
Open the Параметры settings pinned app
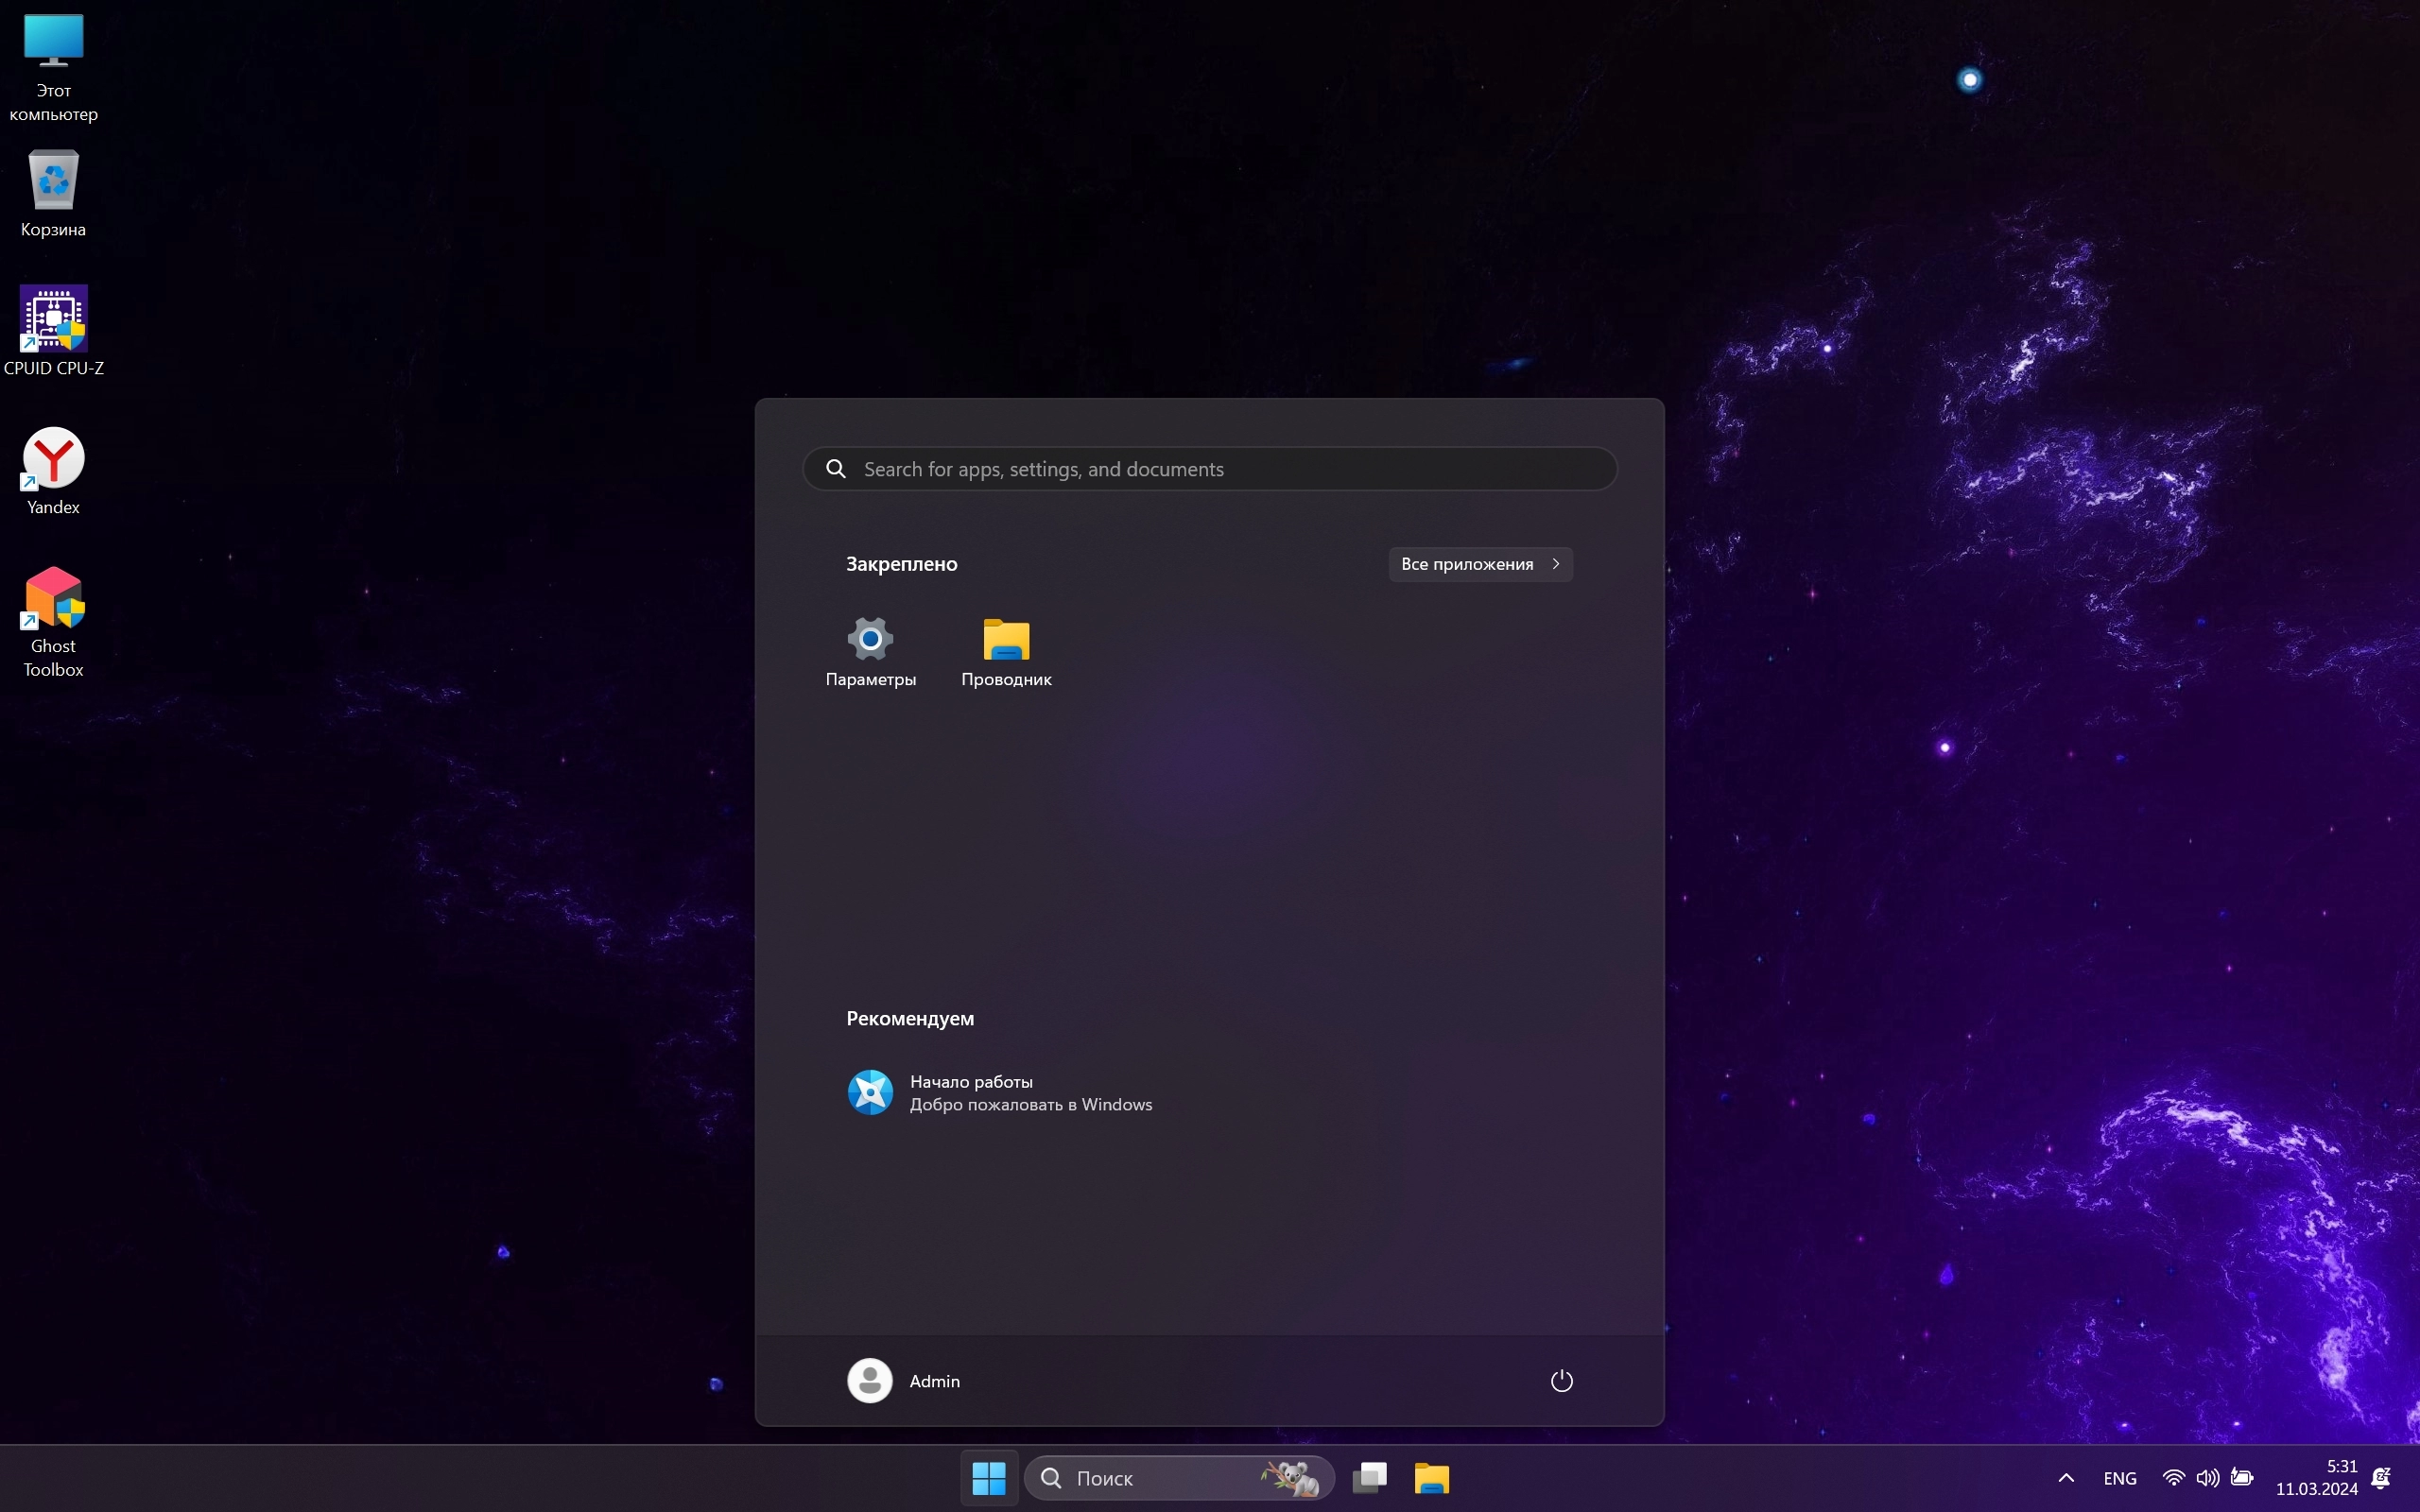[870, 651]
